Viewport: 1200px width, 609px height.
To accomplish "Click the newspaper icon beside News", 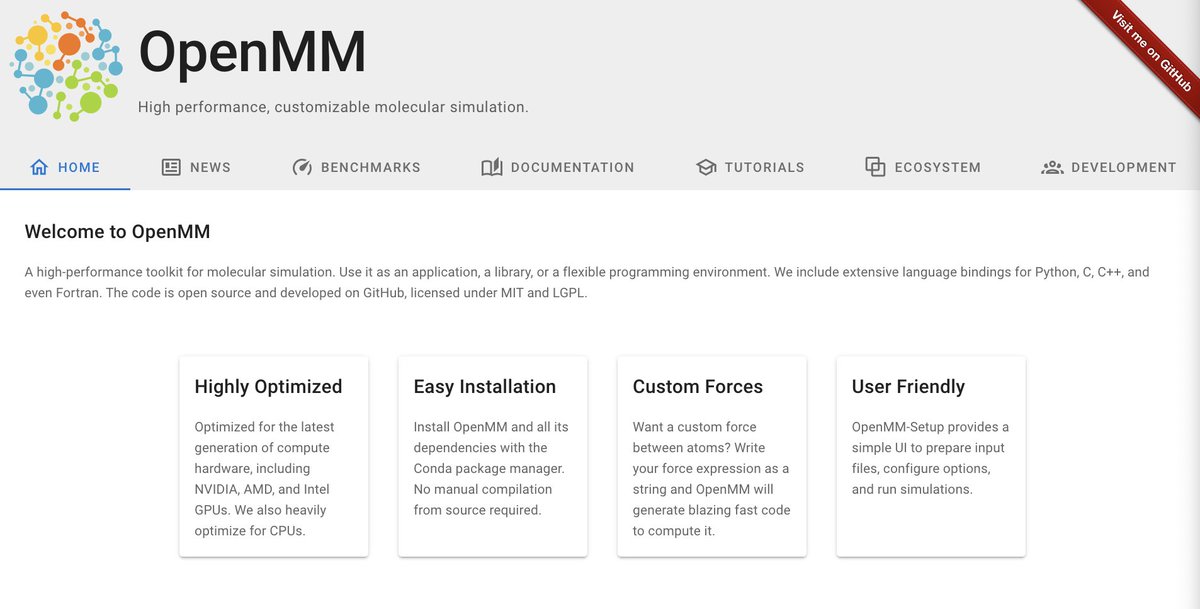I will [x=171, y=167].
